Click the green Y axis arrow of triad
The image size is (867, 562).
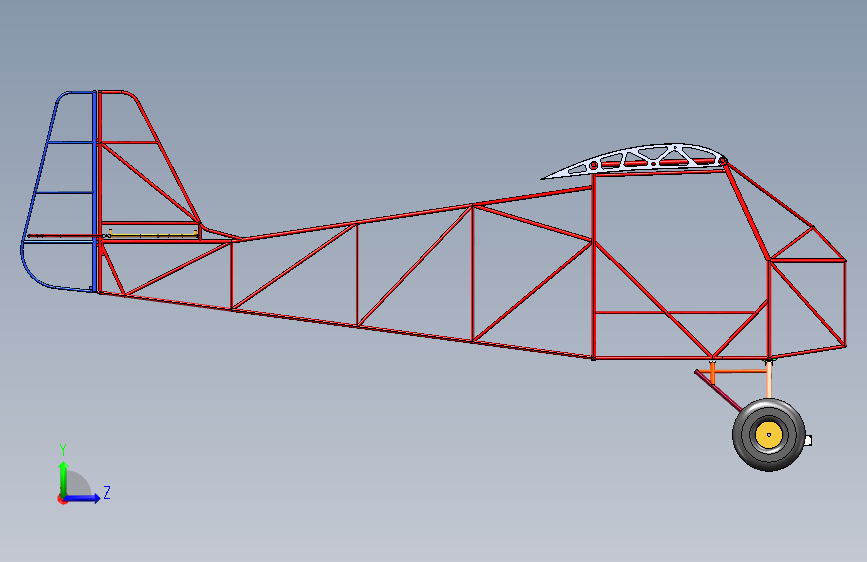pos(63,478)
